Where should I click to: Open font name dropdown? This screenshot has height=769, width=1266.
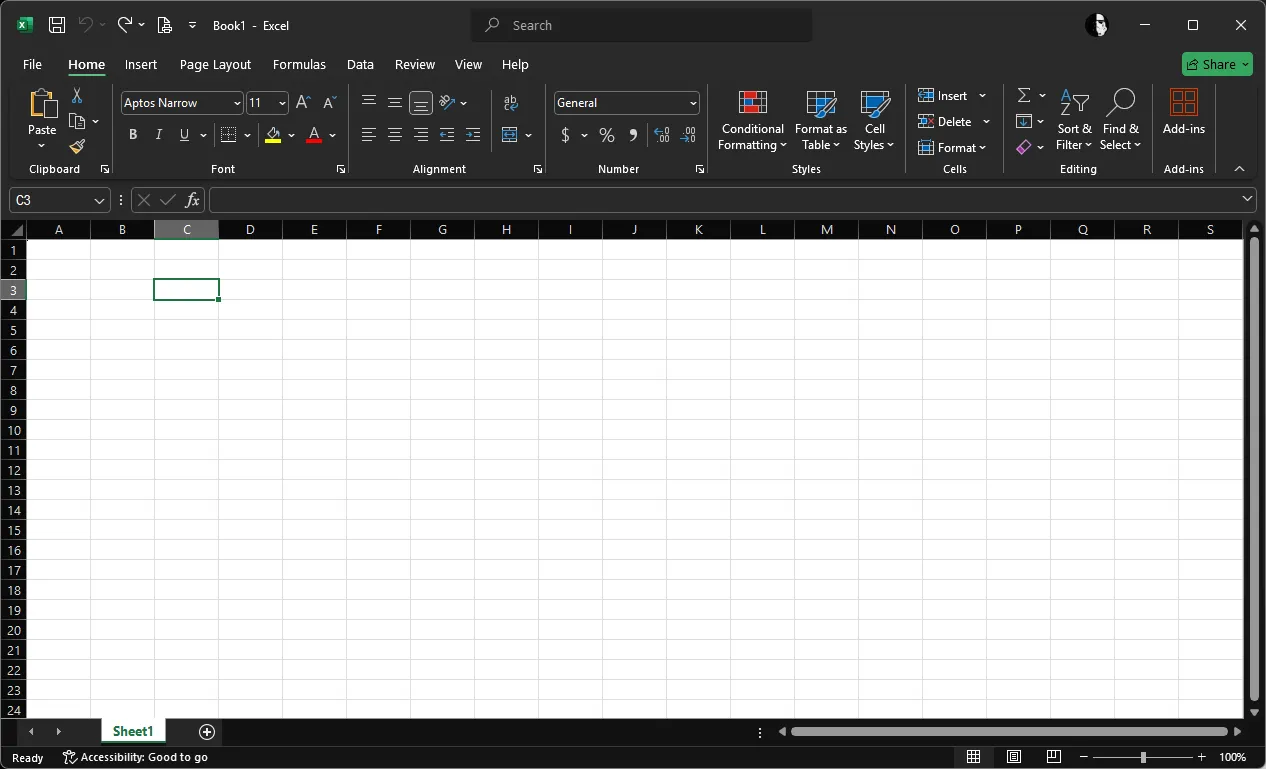pyautogui.click(x=237, y=103)
